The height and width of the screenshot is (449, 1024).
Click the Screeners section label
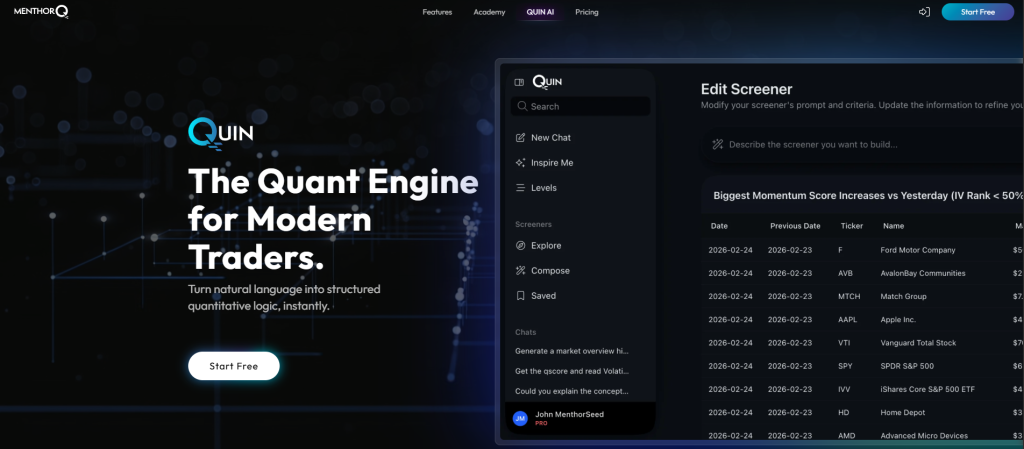coord(533,224)
